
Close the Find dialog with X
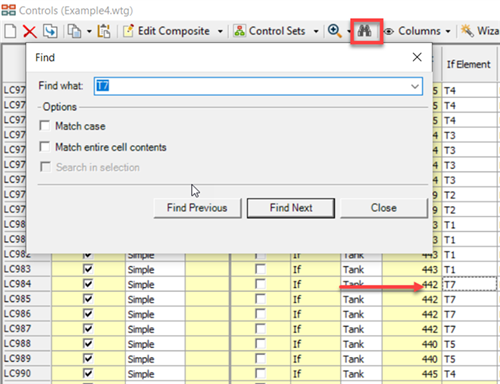coord(417,57)
